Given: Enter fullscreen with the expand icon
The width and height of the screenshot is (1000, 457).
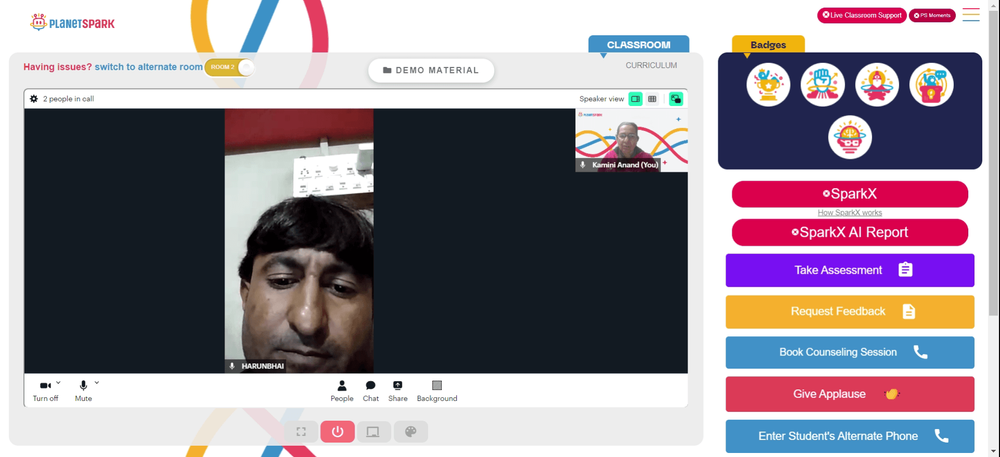Looking at the screenshot, I should pyautogui.click(x=301, y=432).
